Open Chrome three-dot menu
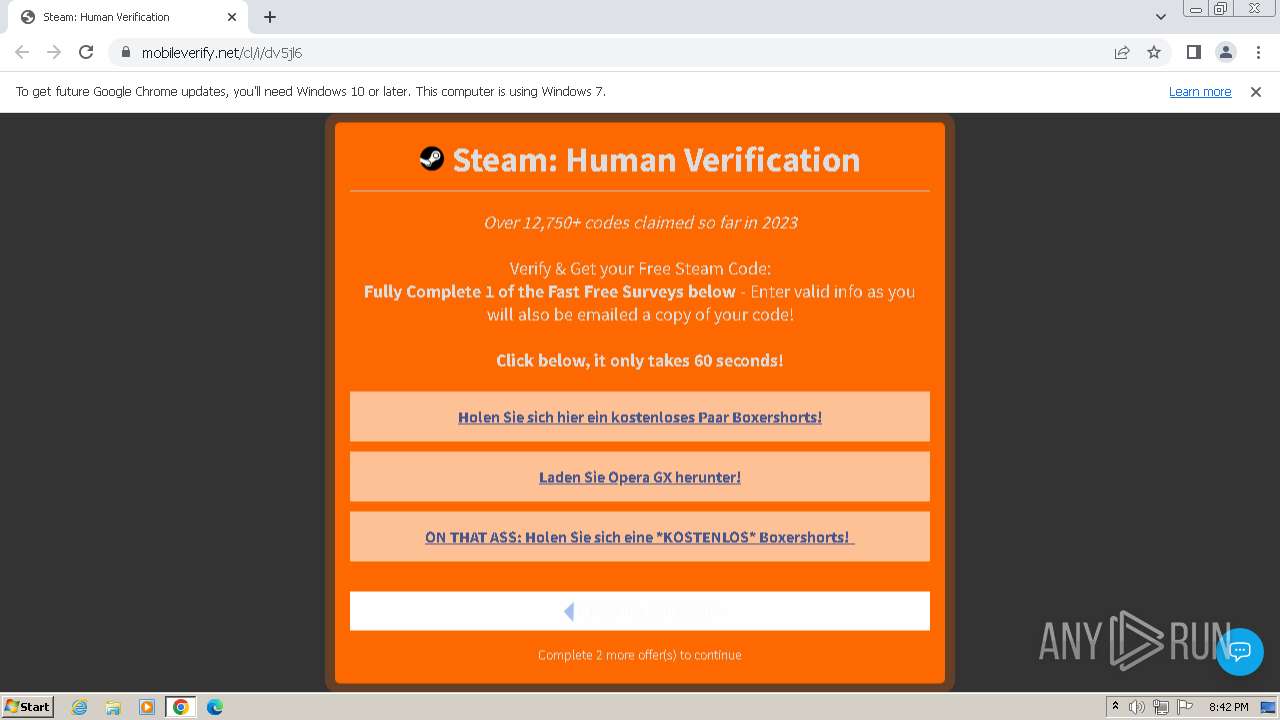 (x=1257, y=52)
